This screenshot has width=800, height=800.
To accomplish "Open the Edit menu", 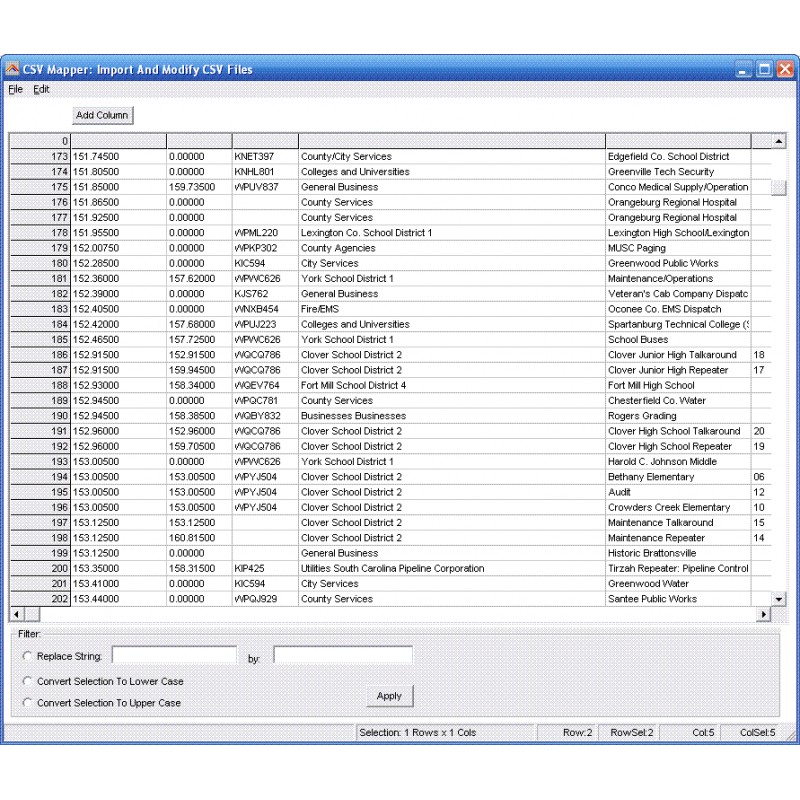I will [41, 89].
